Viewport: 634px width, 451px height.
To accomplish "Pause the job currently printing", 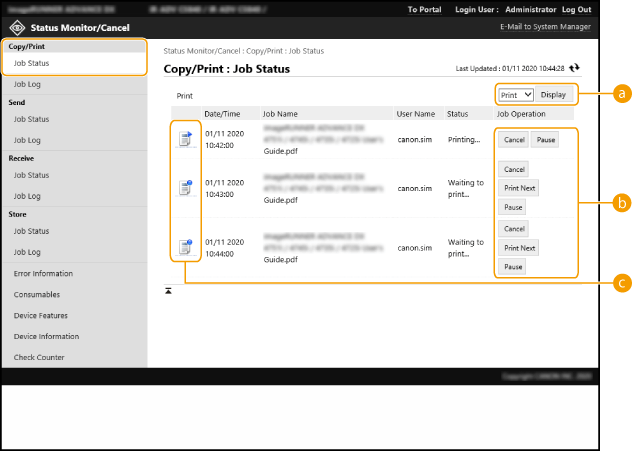I will click(545, 140).
